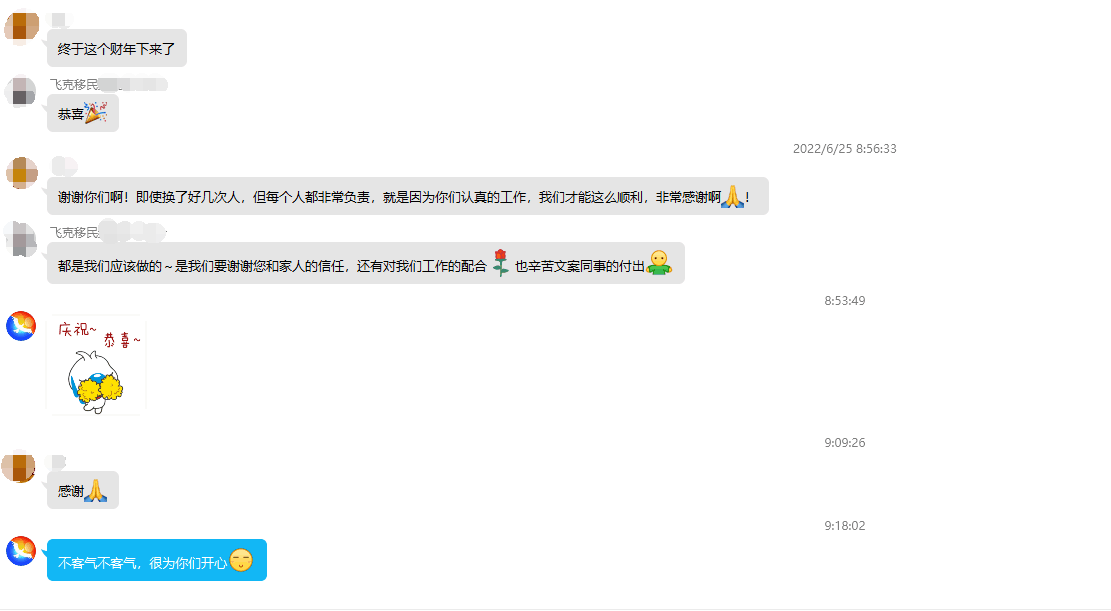Click the 9:09:26 timestamp
Image resolution: width=1111 pixels, height=611 pixels.
click(x=844, y=443)
